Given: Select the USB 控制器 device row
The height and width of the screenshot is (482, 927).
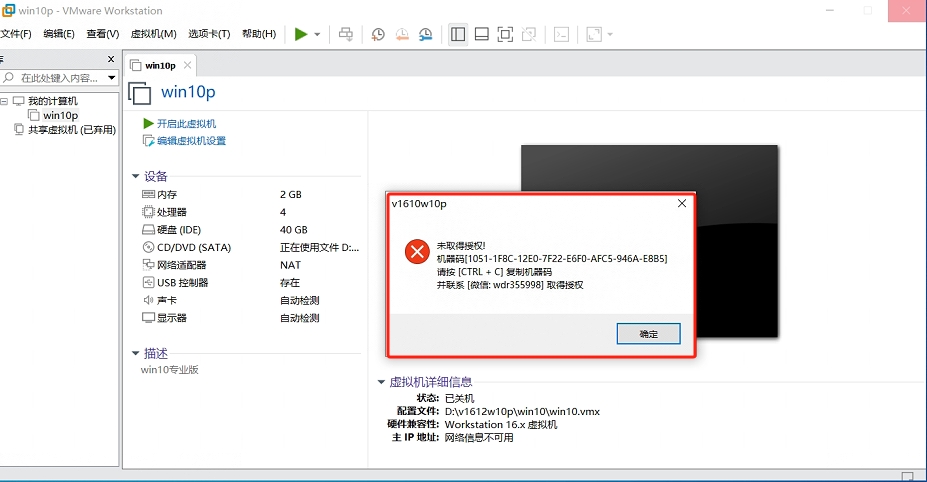Looking at the screenshot, I should pos(251,283).
